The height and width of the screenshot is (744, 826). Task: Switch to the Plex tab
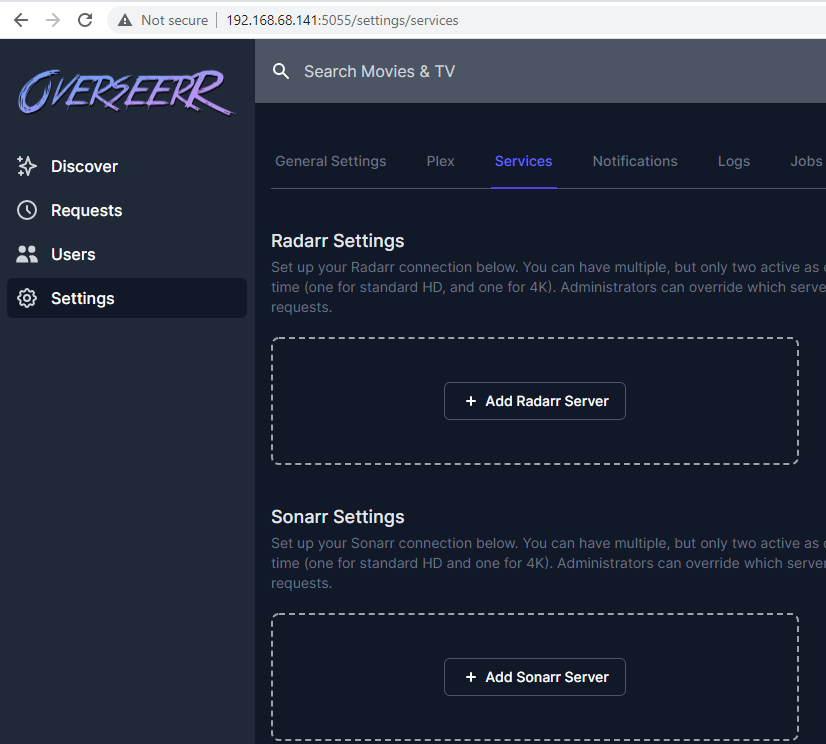tap(440, 161)
